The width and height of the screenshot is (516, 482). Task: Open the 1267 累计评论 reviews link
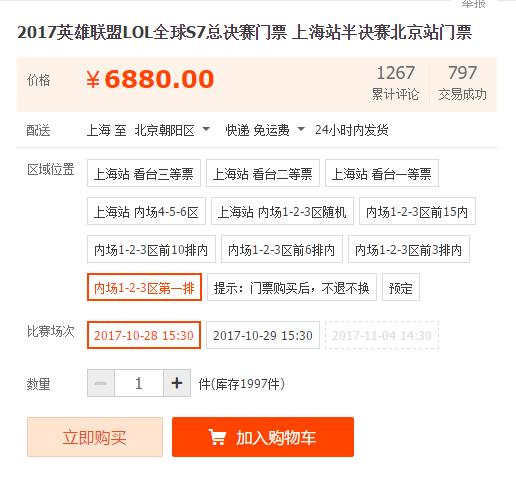pyautogui.click(x=395, y=83)
